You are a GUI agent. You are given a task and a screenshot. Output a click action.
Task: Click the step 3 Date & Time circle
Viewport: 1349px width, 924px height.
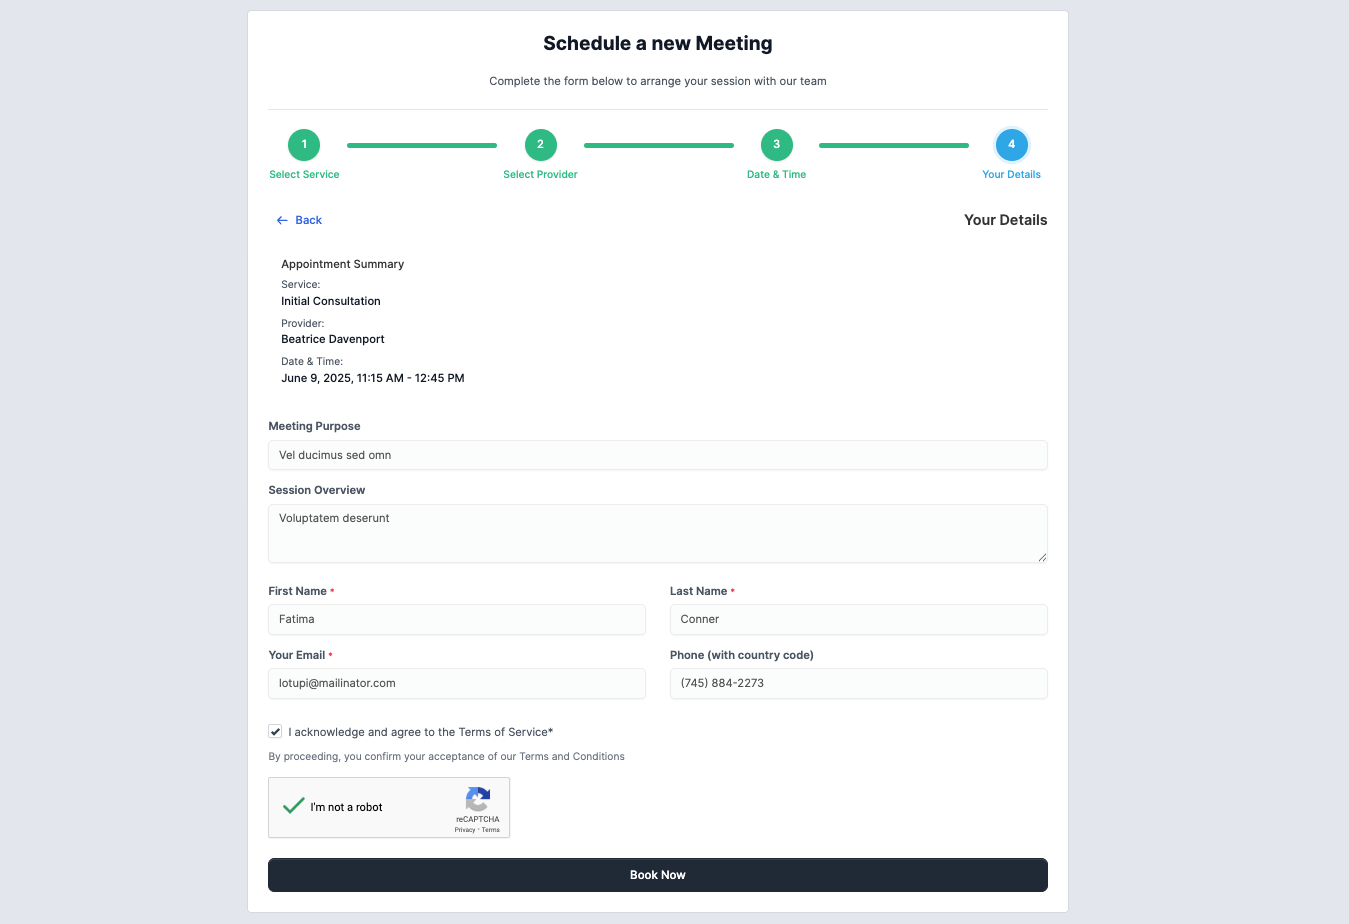pos(776,145)
